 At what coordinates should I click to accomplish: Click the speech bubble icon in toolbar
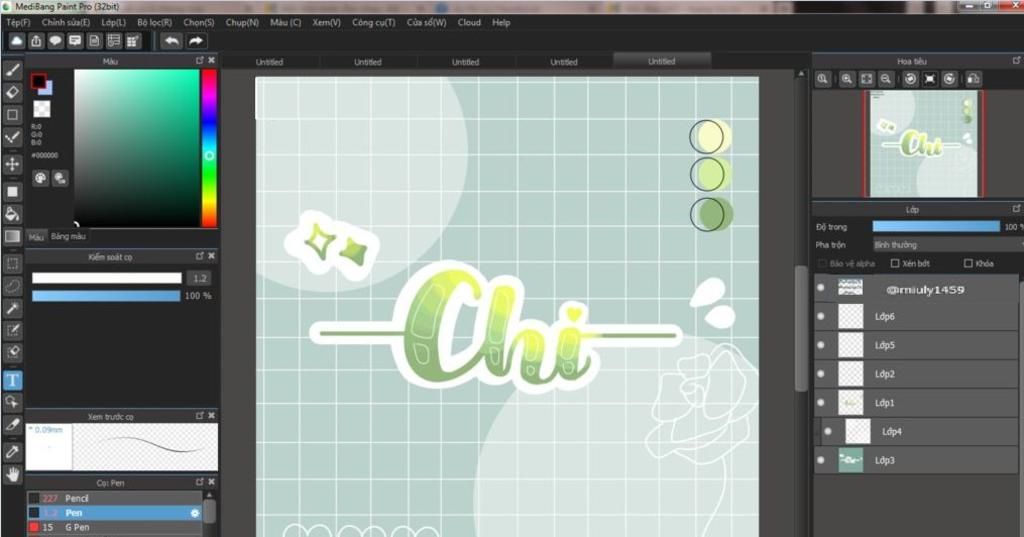click(56, 41)
